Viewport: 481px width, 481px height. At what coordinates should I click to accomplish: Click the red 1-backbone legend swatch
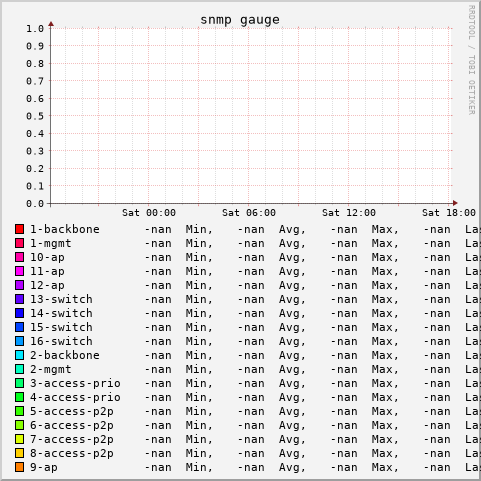pos(19,229)
